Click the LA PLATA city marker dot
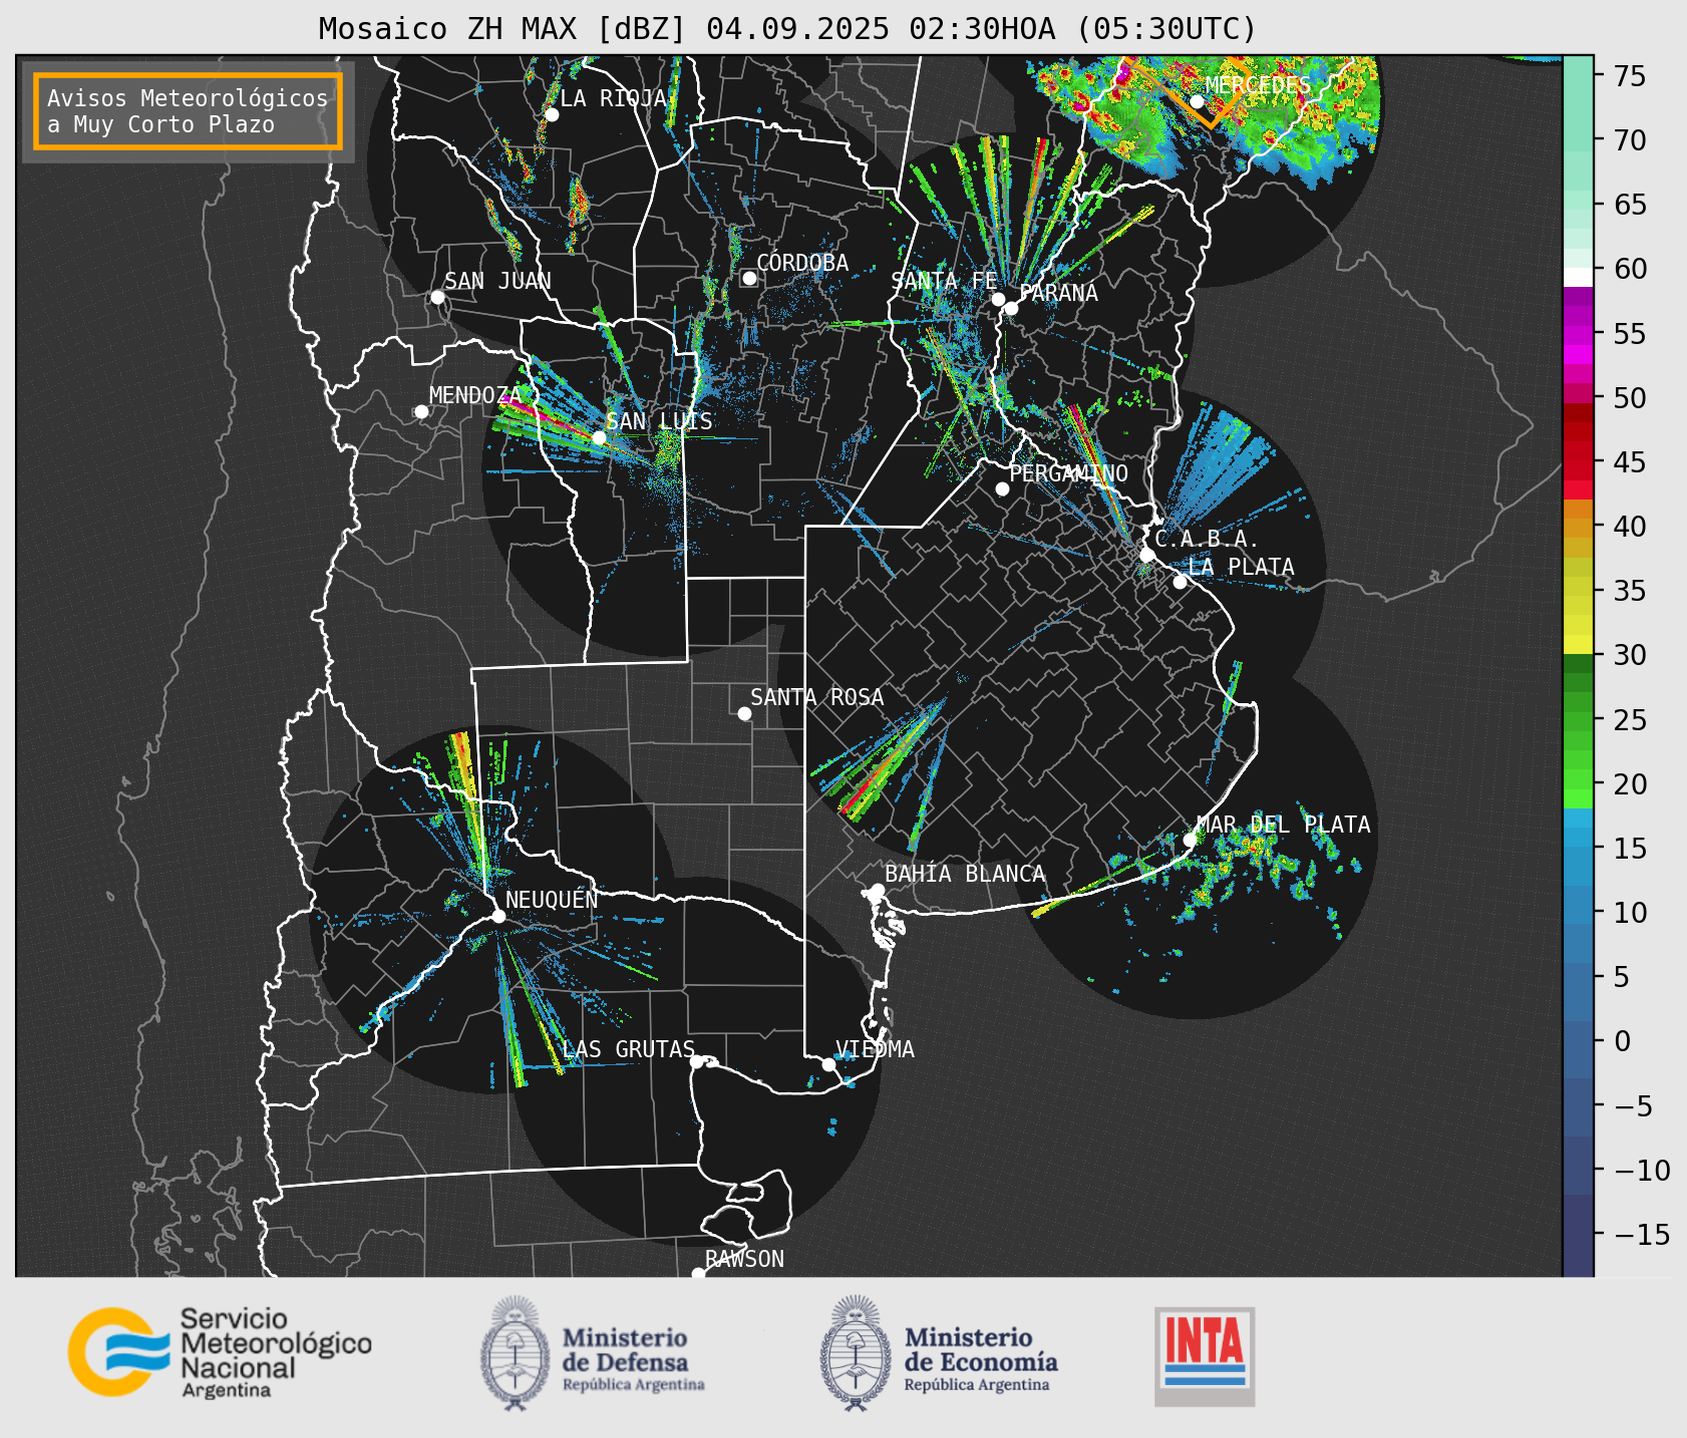 pos(1180,582)
